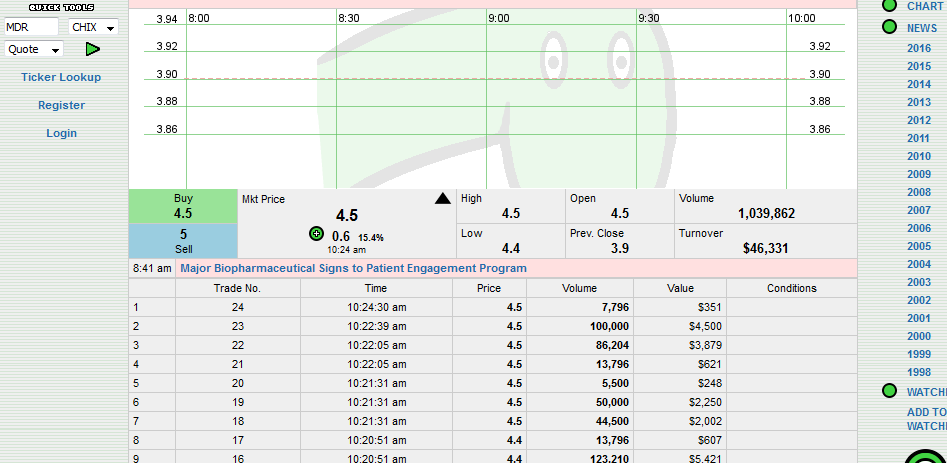This screenshot has width=947, height=463.
Task: Select news year 2003
Action: (919, 283)
